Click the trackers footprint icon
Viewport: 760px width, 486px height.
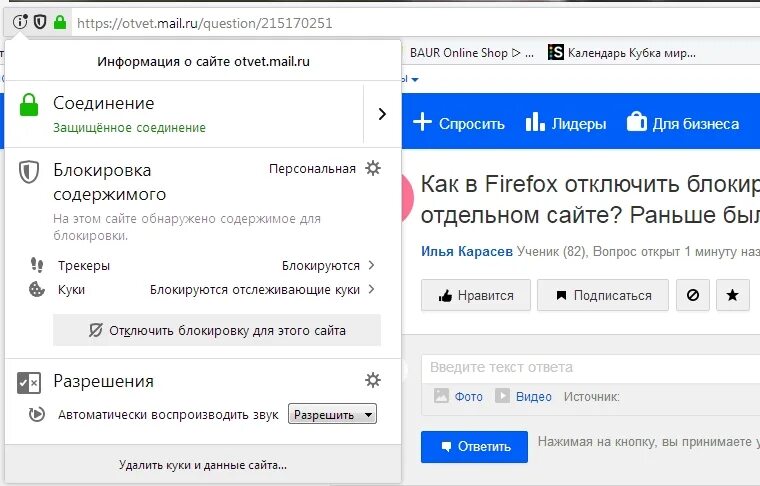click(x=37, y=265)
